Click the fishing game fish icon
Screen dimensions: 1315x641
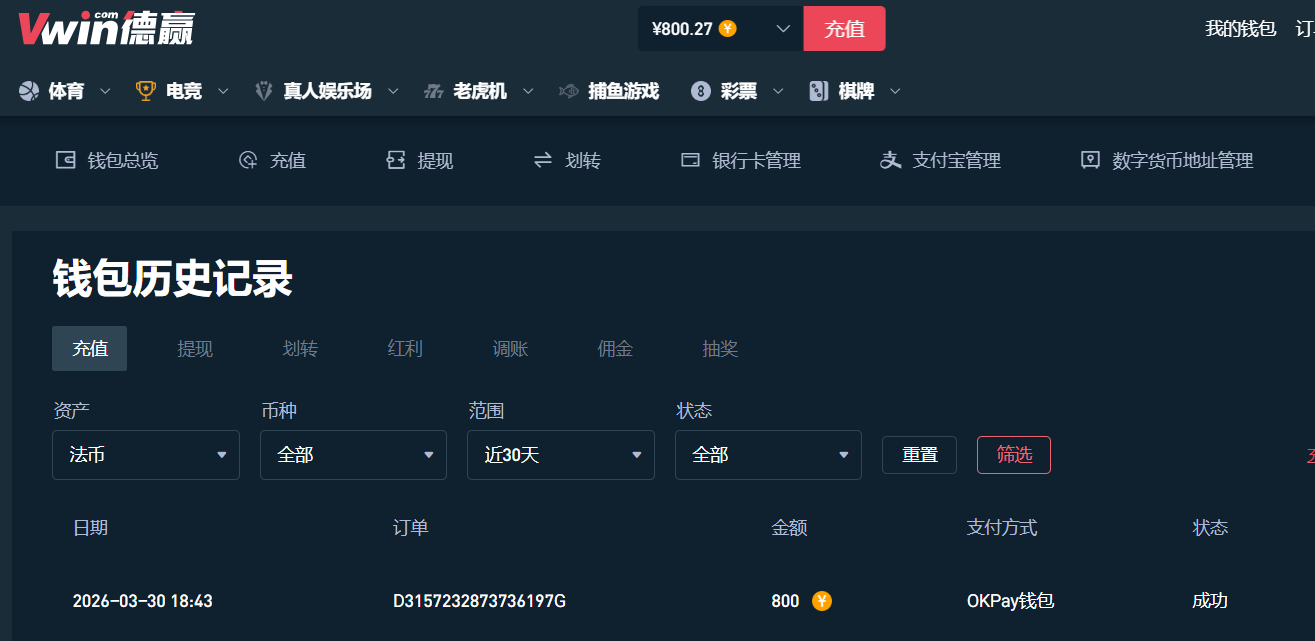coord(568,91)
